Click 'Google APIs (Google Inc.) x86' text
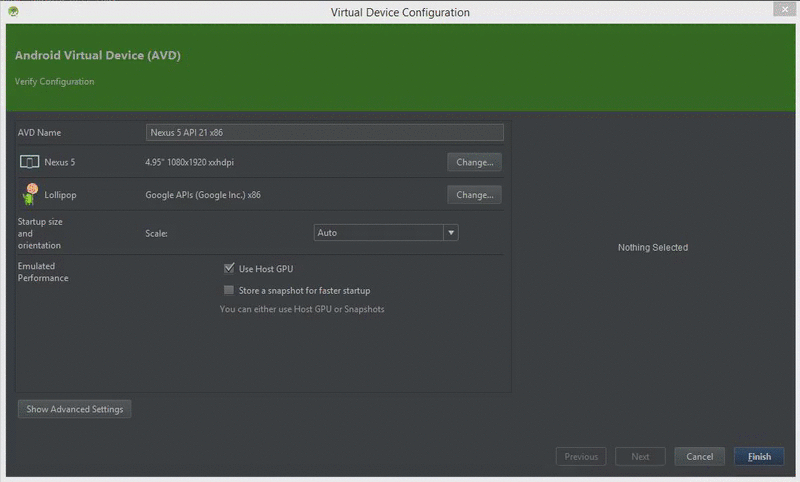The width and height of the screenshot is (800, 482). click(203, 195)
